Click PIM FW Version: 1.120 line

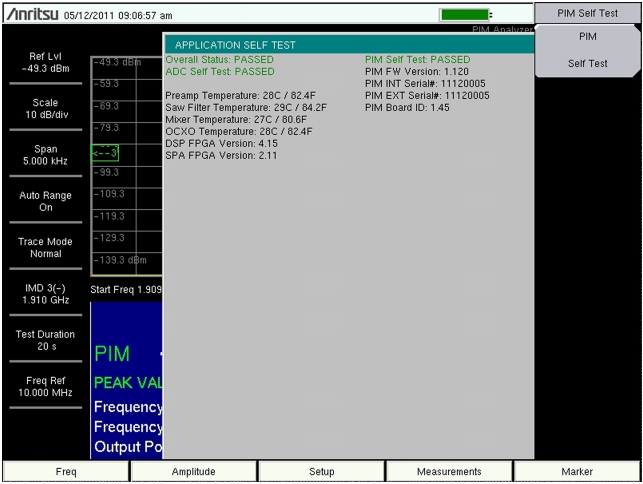click(x=417, y=71)
